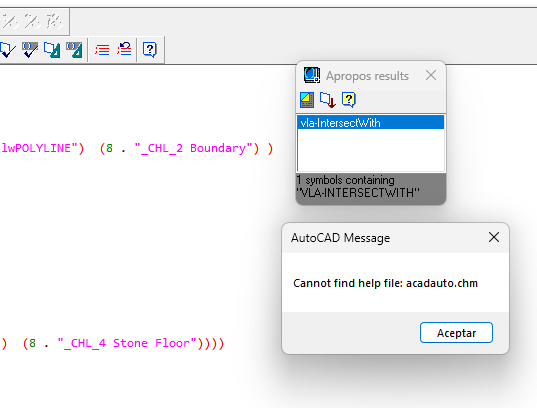Screen dimensions: 537x408
Task: Click the first greyed-out debug toolbar icon
Action: pos(10,21)
